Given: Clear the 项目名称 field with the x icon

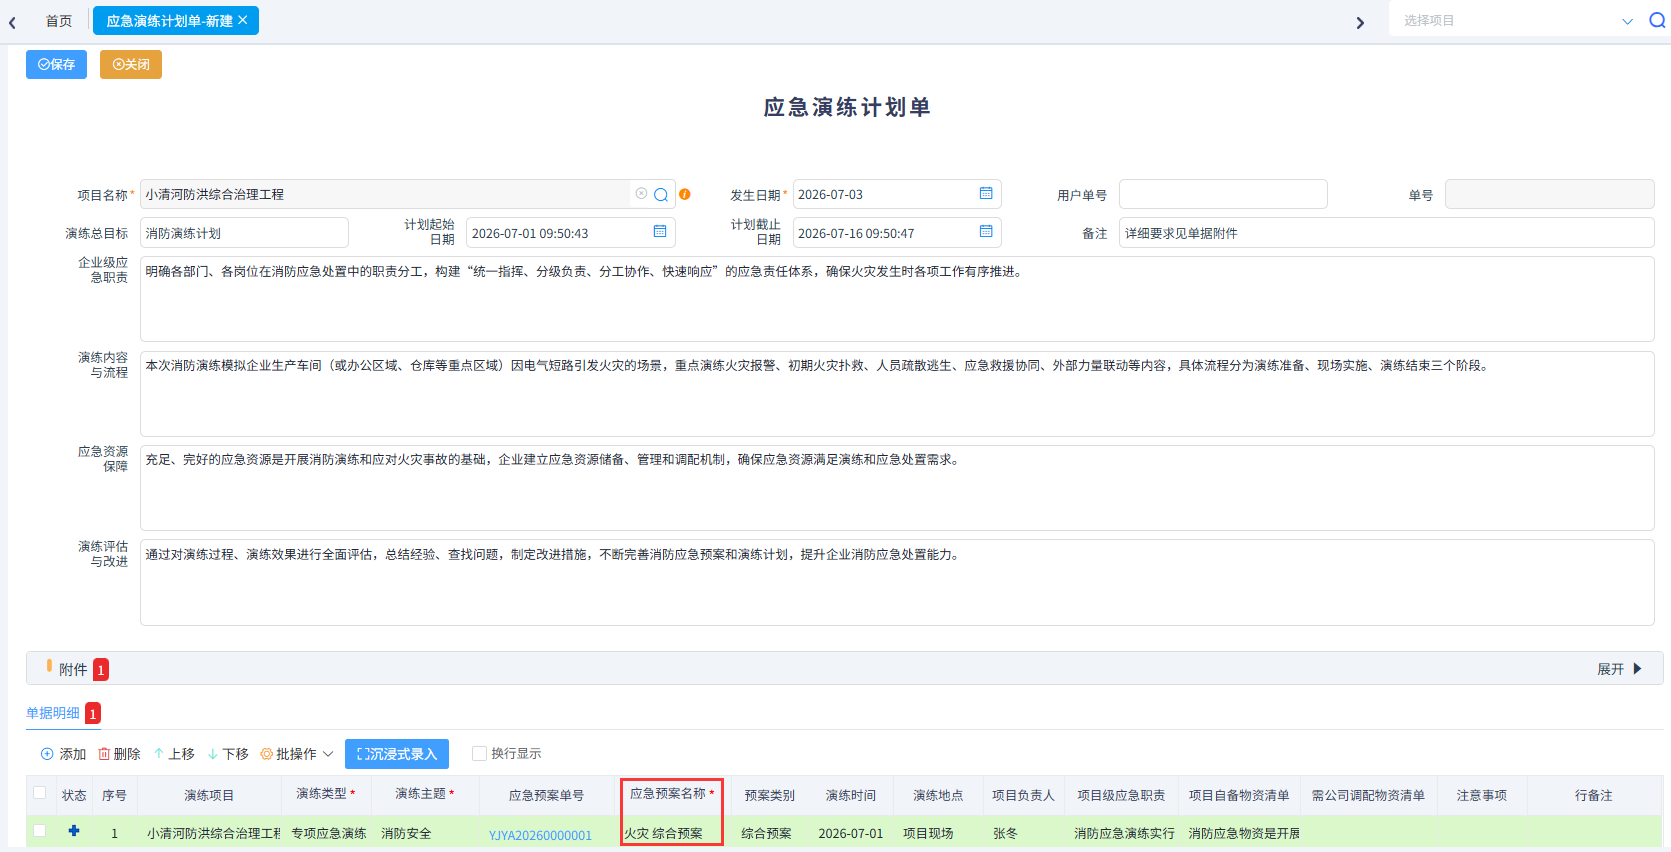Looking at the screenshot, I should pos(641,194).
